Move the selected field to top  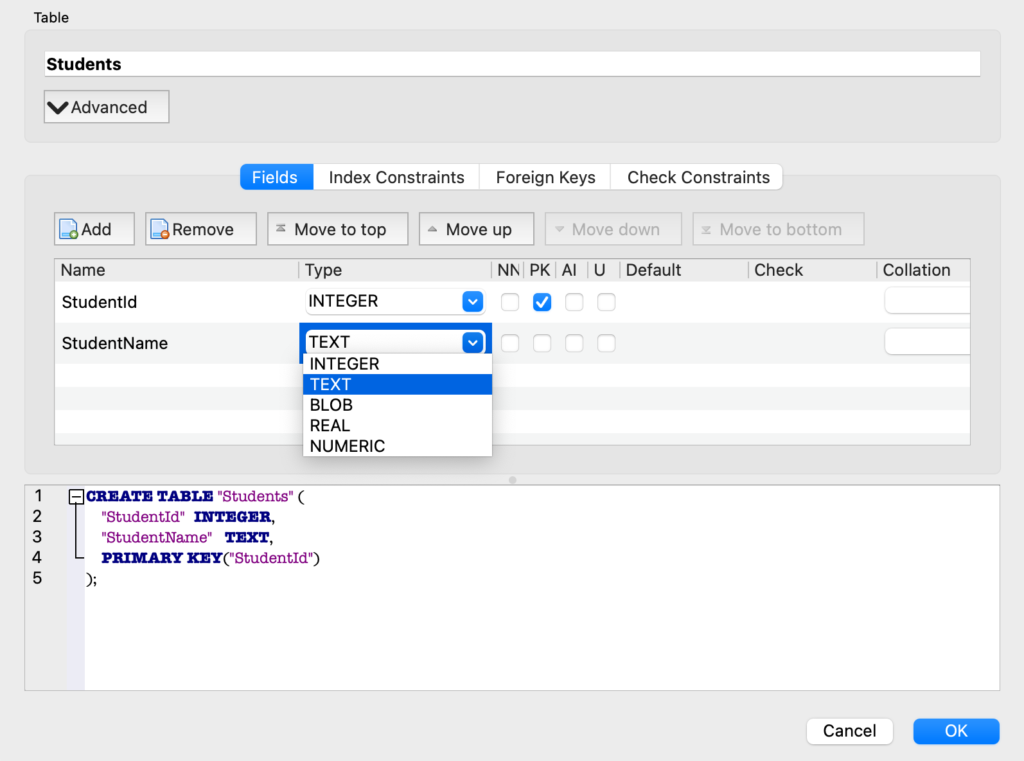[337, 228]
